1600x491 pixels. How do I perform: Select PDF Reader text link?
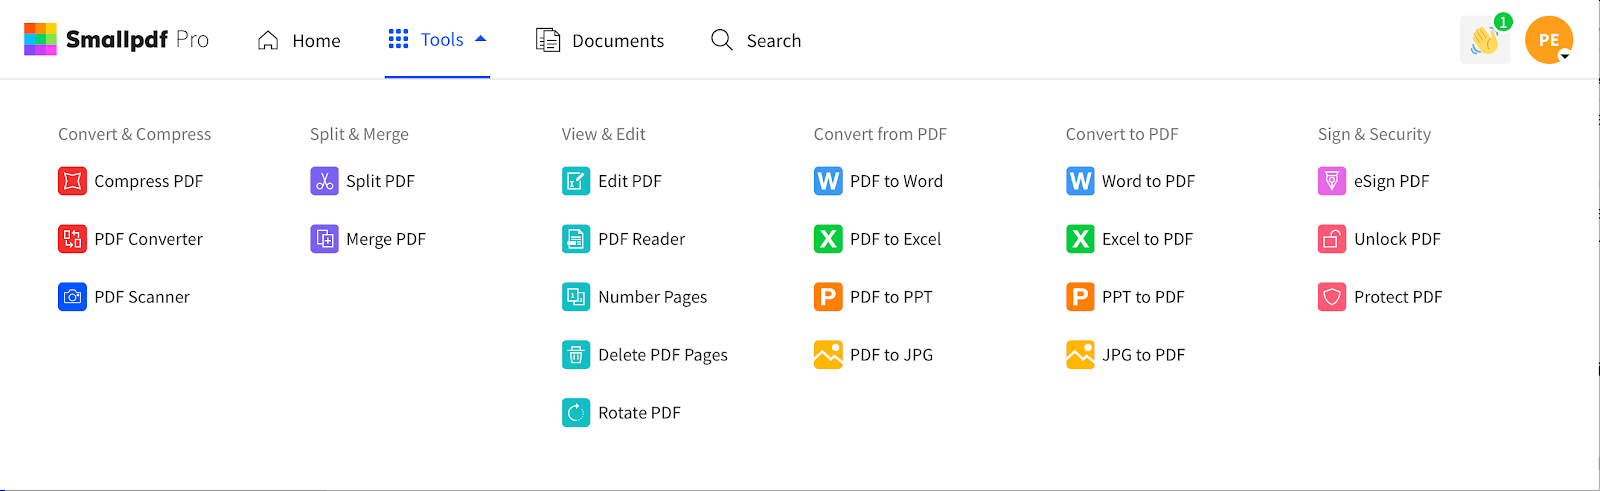click(642, 239)
